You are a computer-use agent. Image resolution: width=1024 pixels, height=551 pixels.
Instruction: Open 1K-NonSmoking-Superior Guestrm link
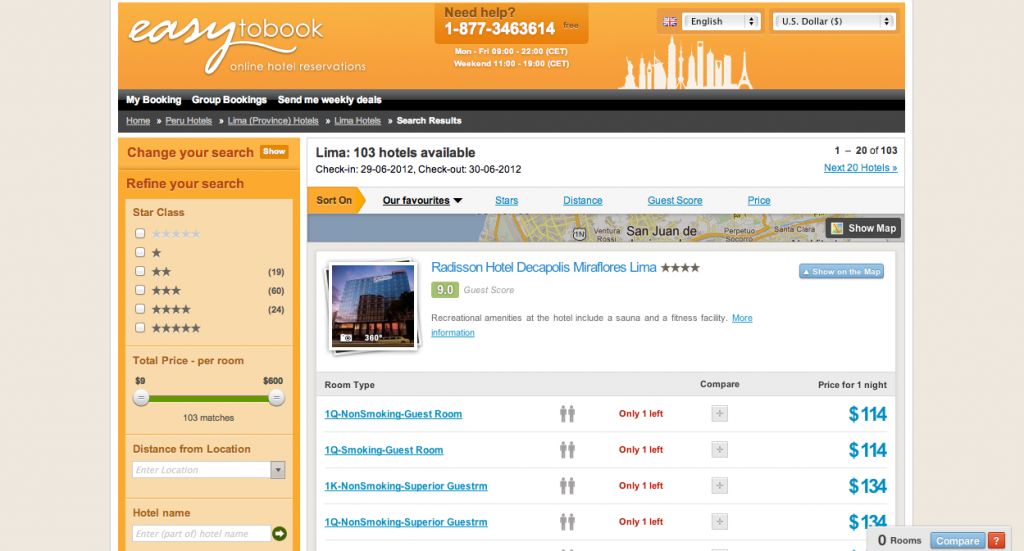[x=406, y=486]
